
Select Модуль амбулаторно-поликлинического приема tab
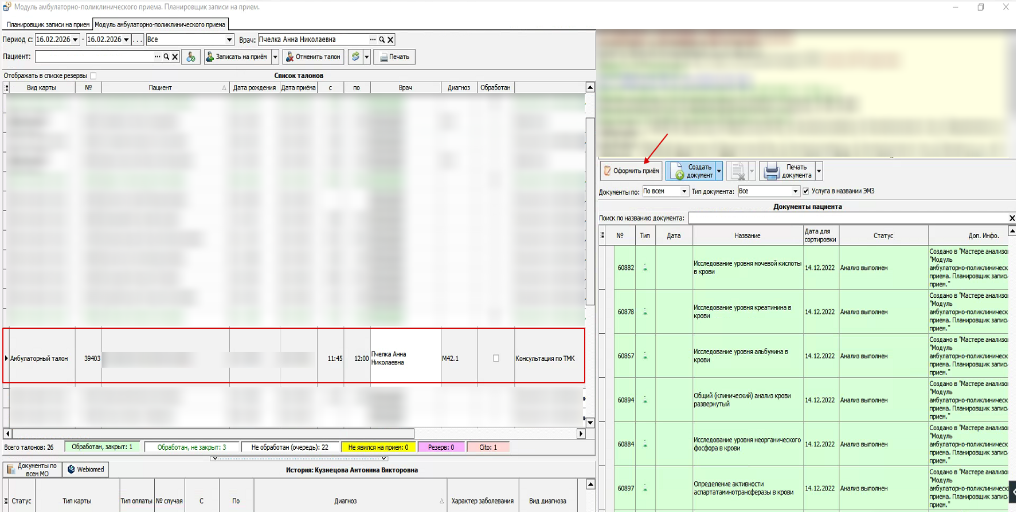point(160,22)
